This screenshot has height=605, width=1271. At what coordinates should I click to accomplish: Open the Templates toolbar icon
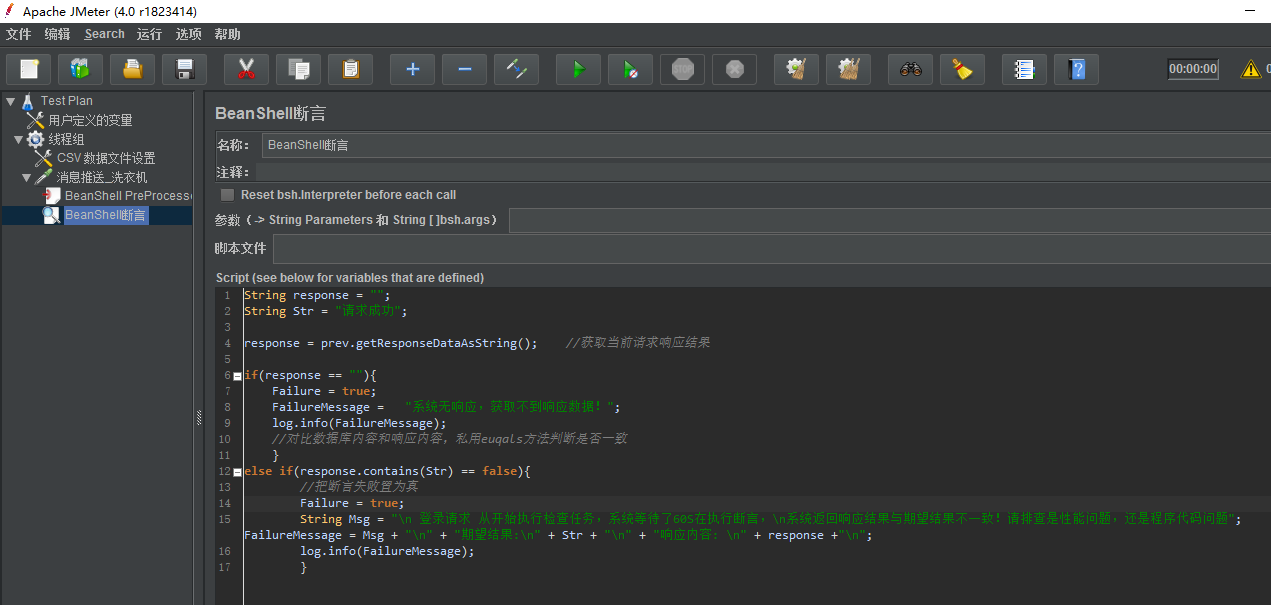coord(80,69)
